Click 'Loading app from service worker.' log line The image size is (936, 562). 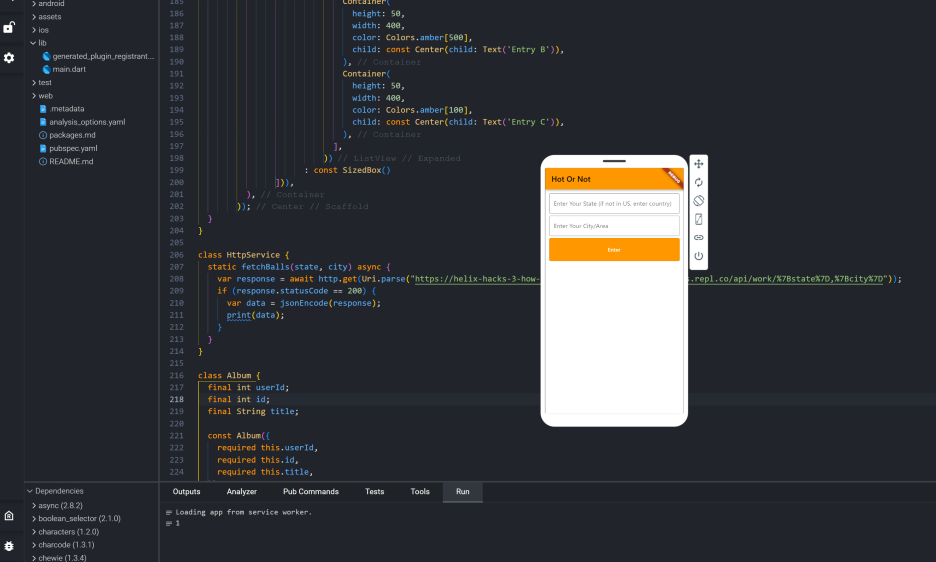click(x=244, y=512)
